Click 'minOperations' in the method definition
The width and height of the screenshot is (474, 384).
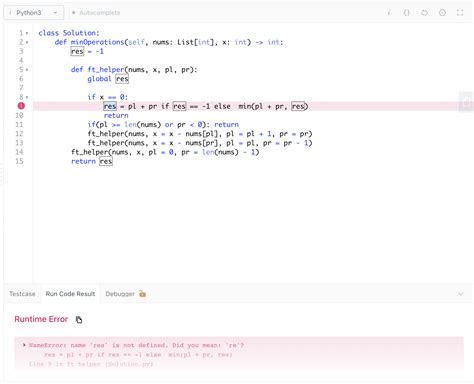point(97,42)
